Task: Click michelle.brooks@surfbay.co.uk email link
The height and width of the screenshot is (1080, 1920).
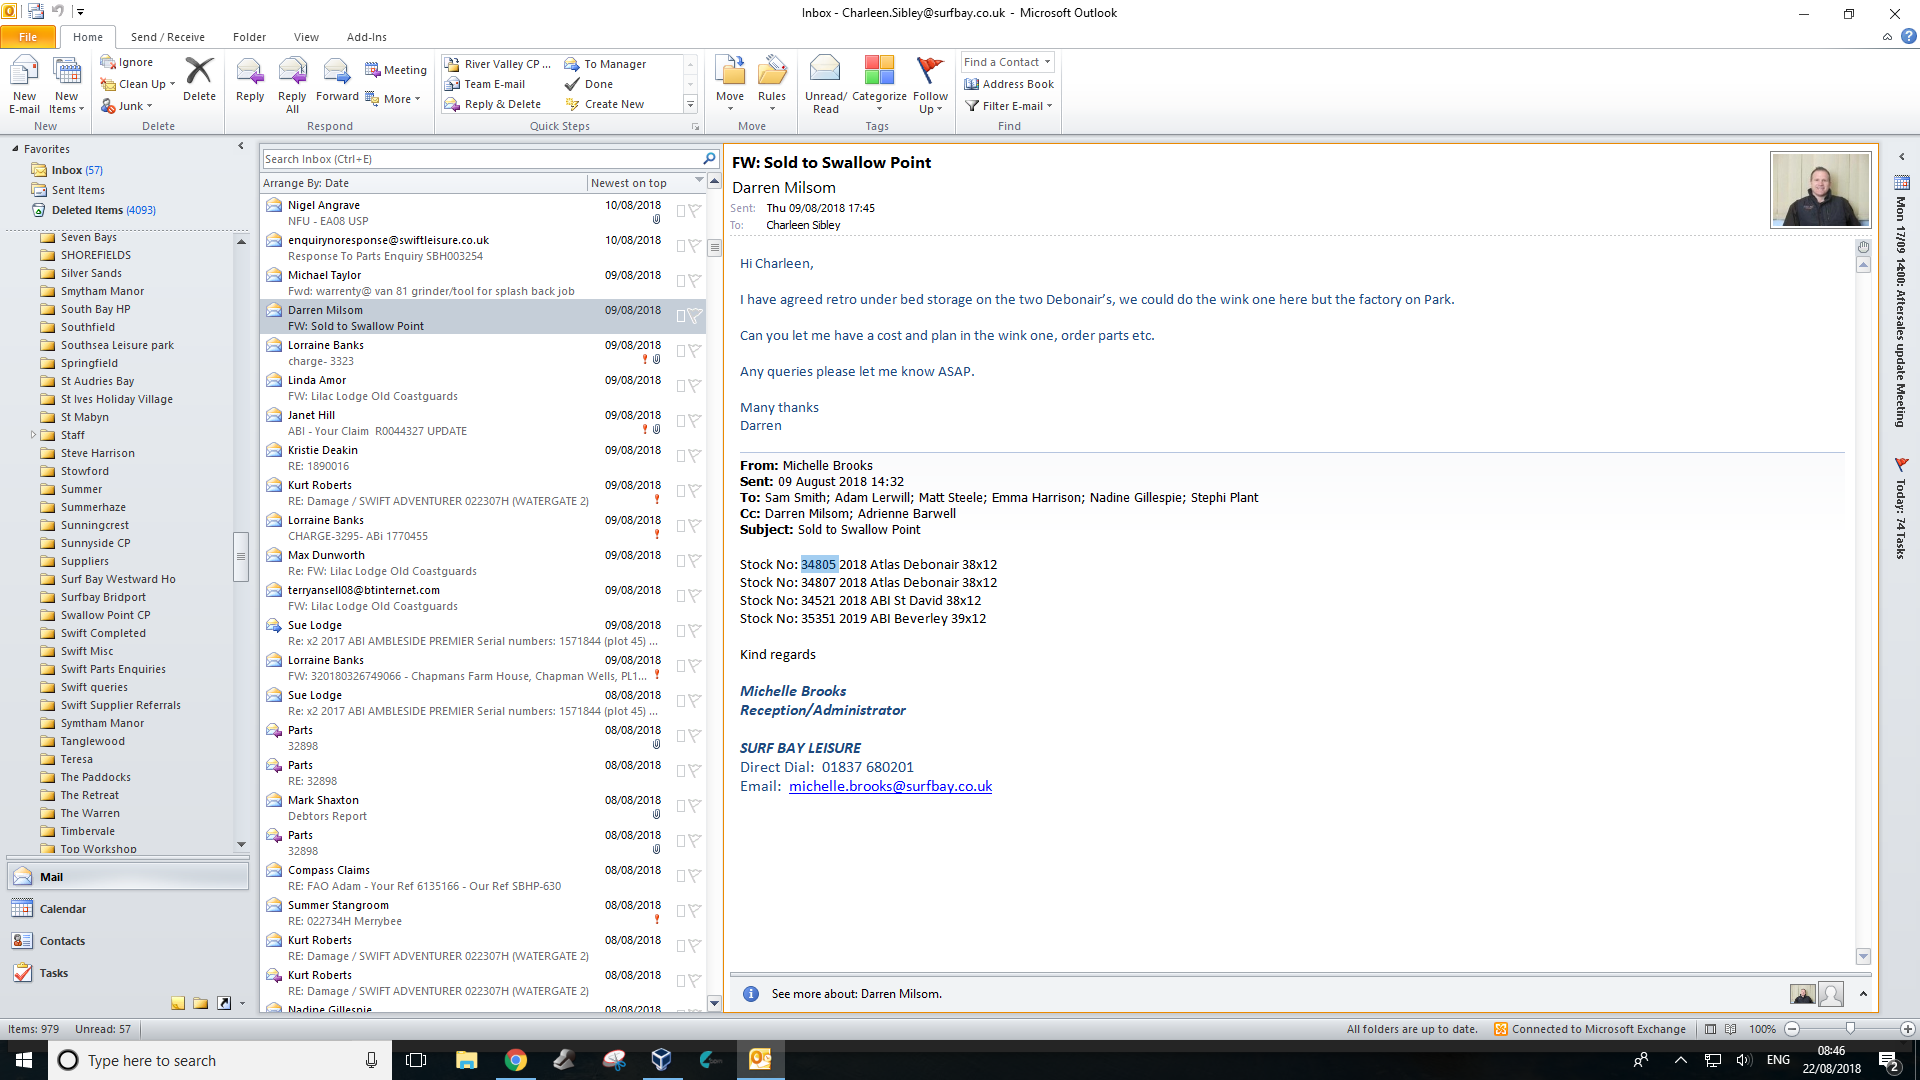Action: coord(890,786)
